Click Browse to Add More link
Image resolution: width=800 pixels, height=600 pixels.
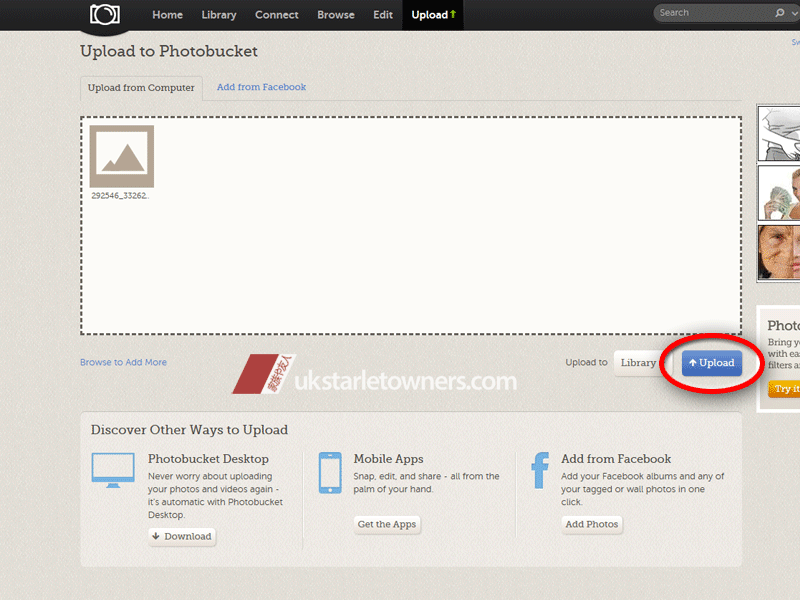(x=123, y=362)
